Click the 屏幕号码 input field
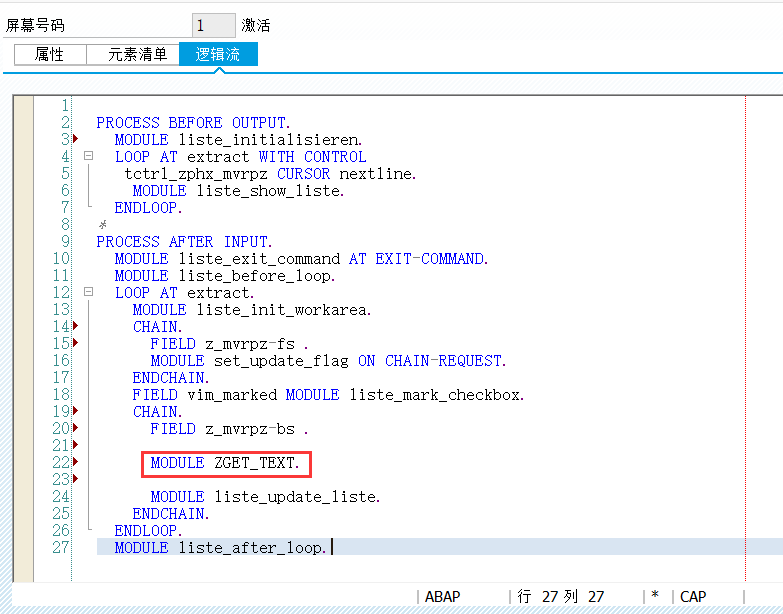 [x=214, y=25]
